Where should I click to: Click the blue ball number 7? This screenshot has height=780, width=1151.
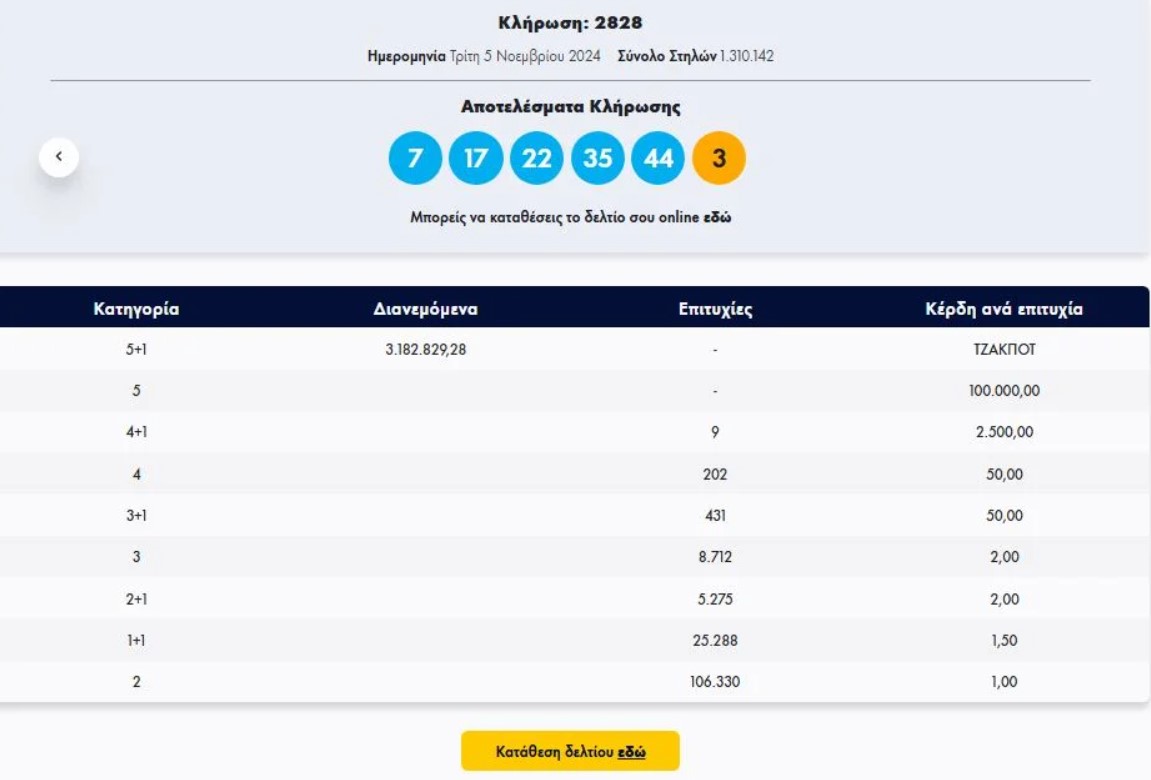(415, 159)
